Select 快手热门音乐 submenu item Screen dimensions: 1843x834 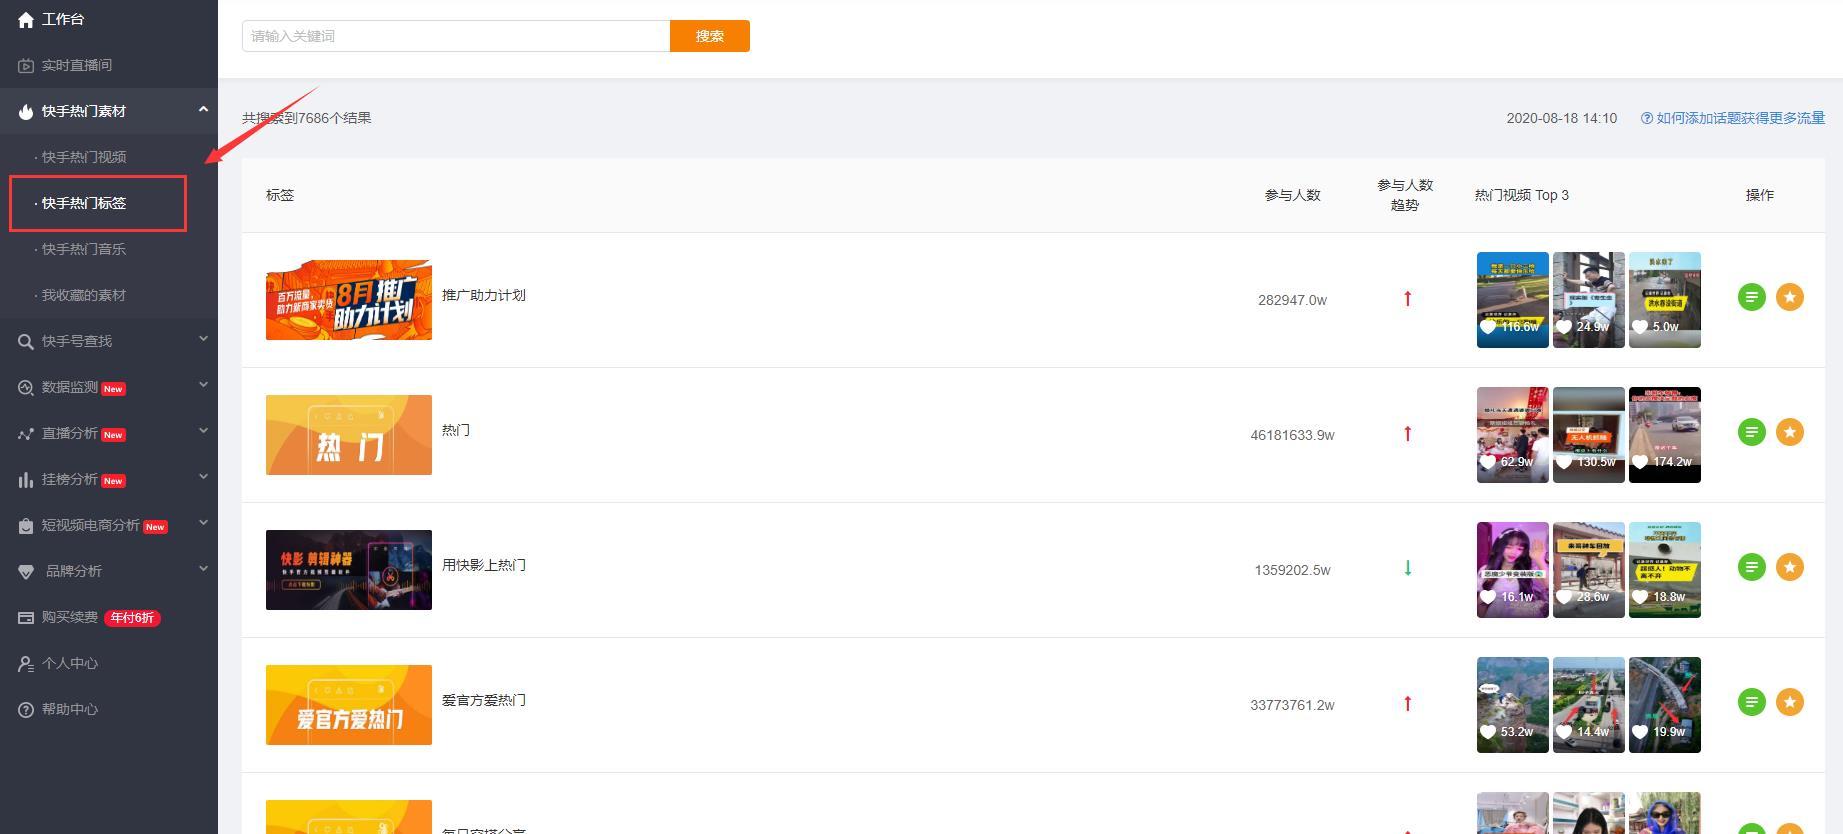[84, 249]
